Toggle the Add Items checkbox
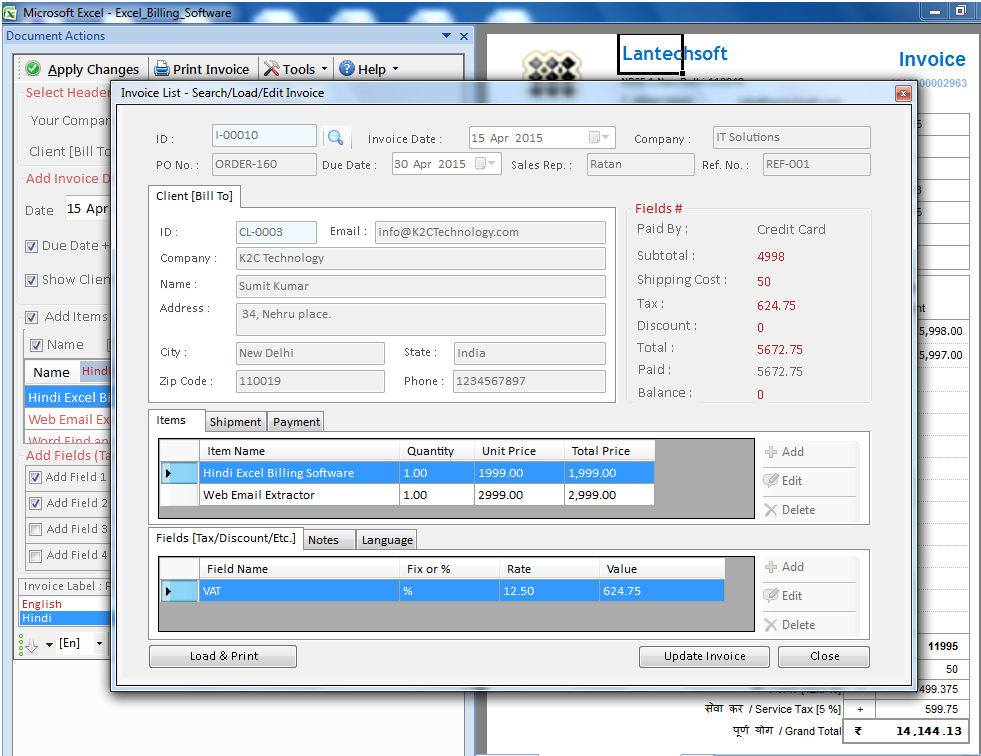Screen dimensions: 981x756 click(x=32, y=317)
